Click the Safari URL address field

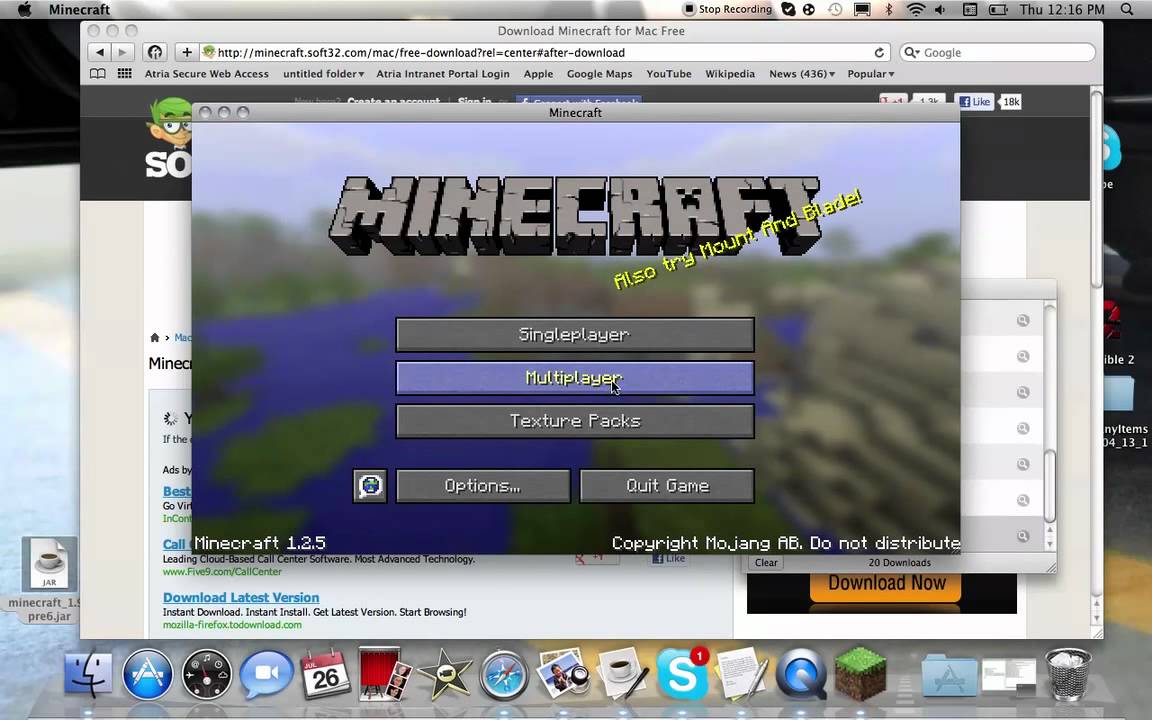[x=544, y=53]
